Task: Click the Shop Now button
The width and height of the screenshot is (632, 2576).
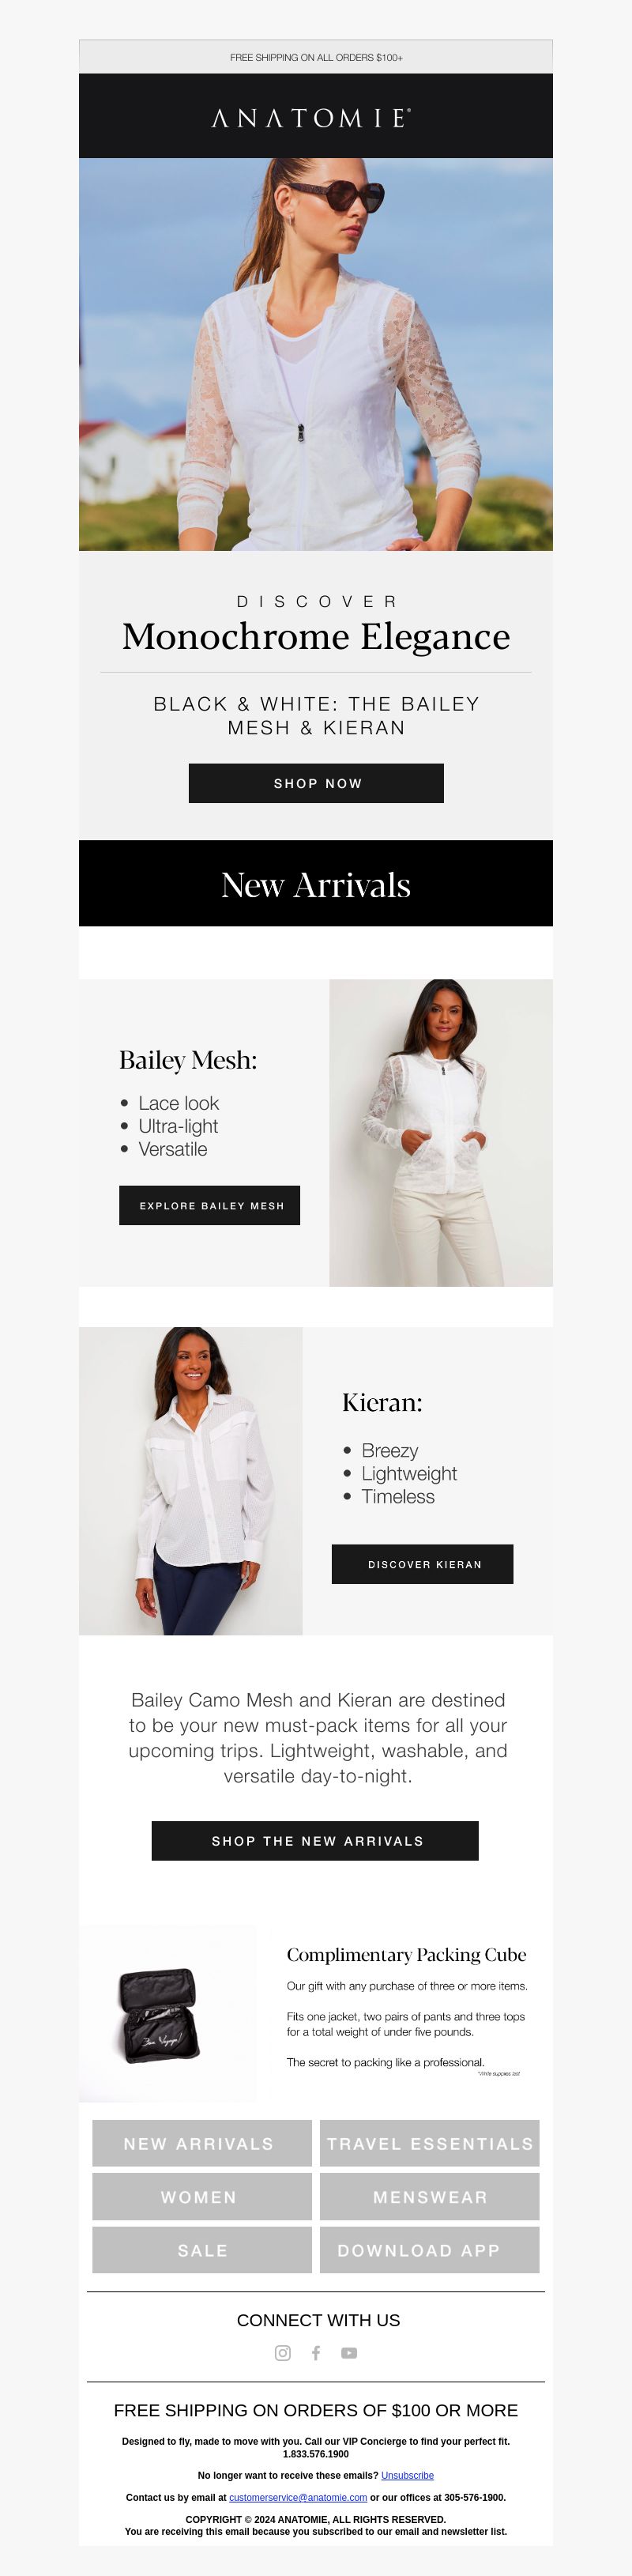Action: (316, 783)
